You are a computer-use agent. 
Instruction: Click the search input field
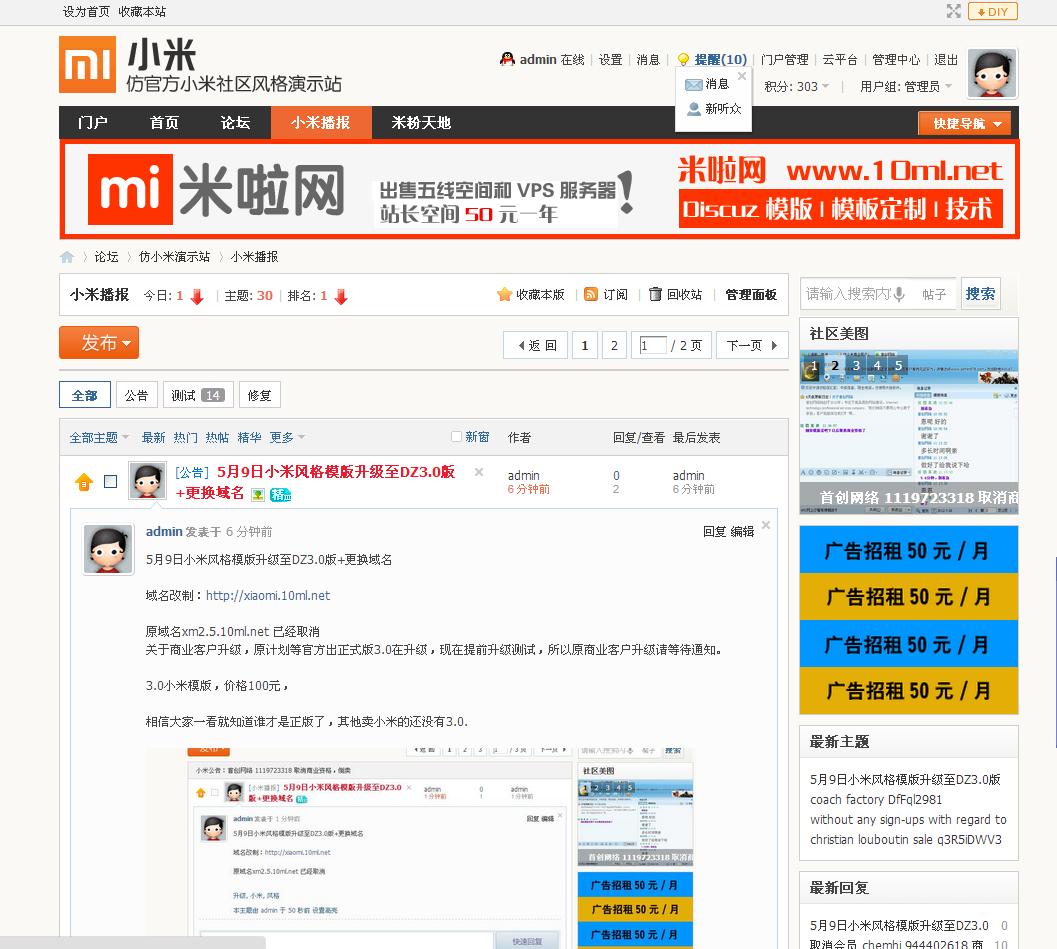pyautogui.click(x=848, y=294)
